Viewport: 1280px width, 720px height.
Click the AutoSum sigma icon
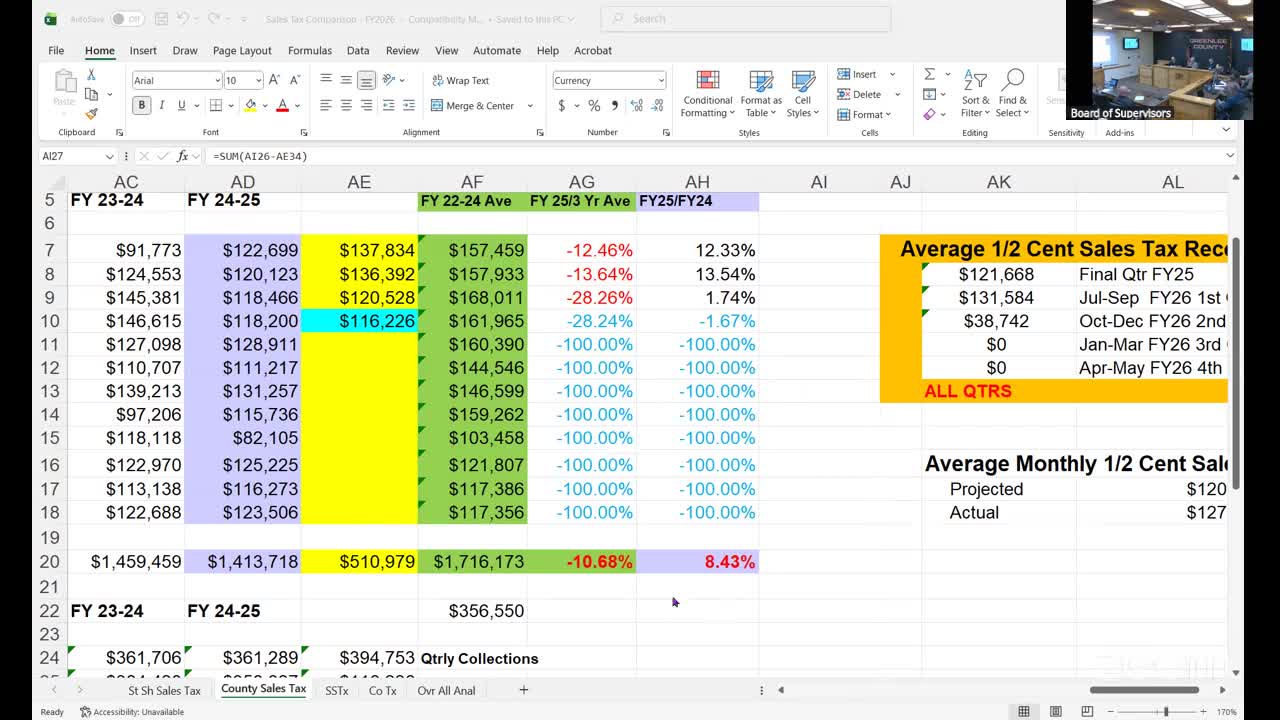pos(929,74)
